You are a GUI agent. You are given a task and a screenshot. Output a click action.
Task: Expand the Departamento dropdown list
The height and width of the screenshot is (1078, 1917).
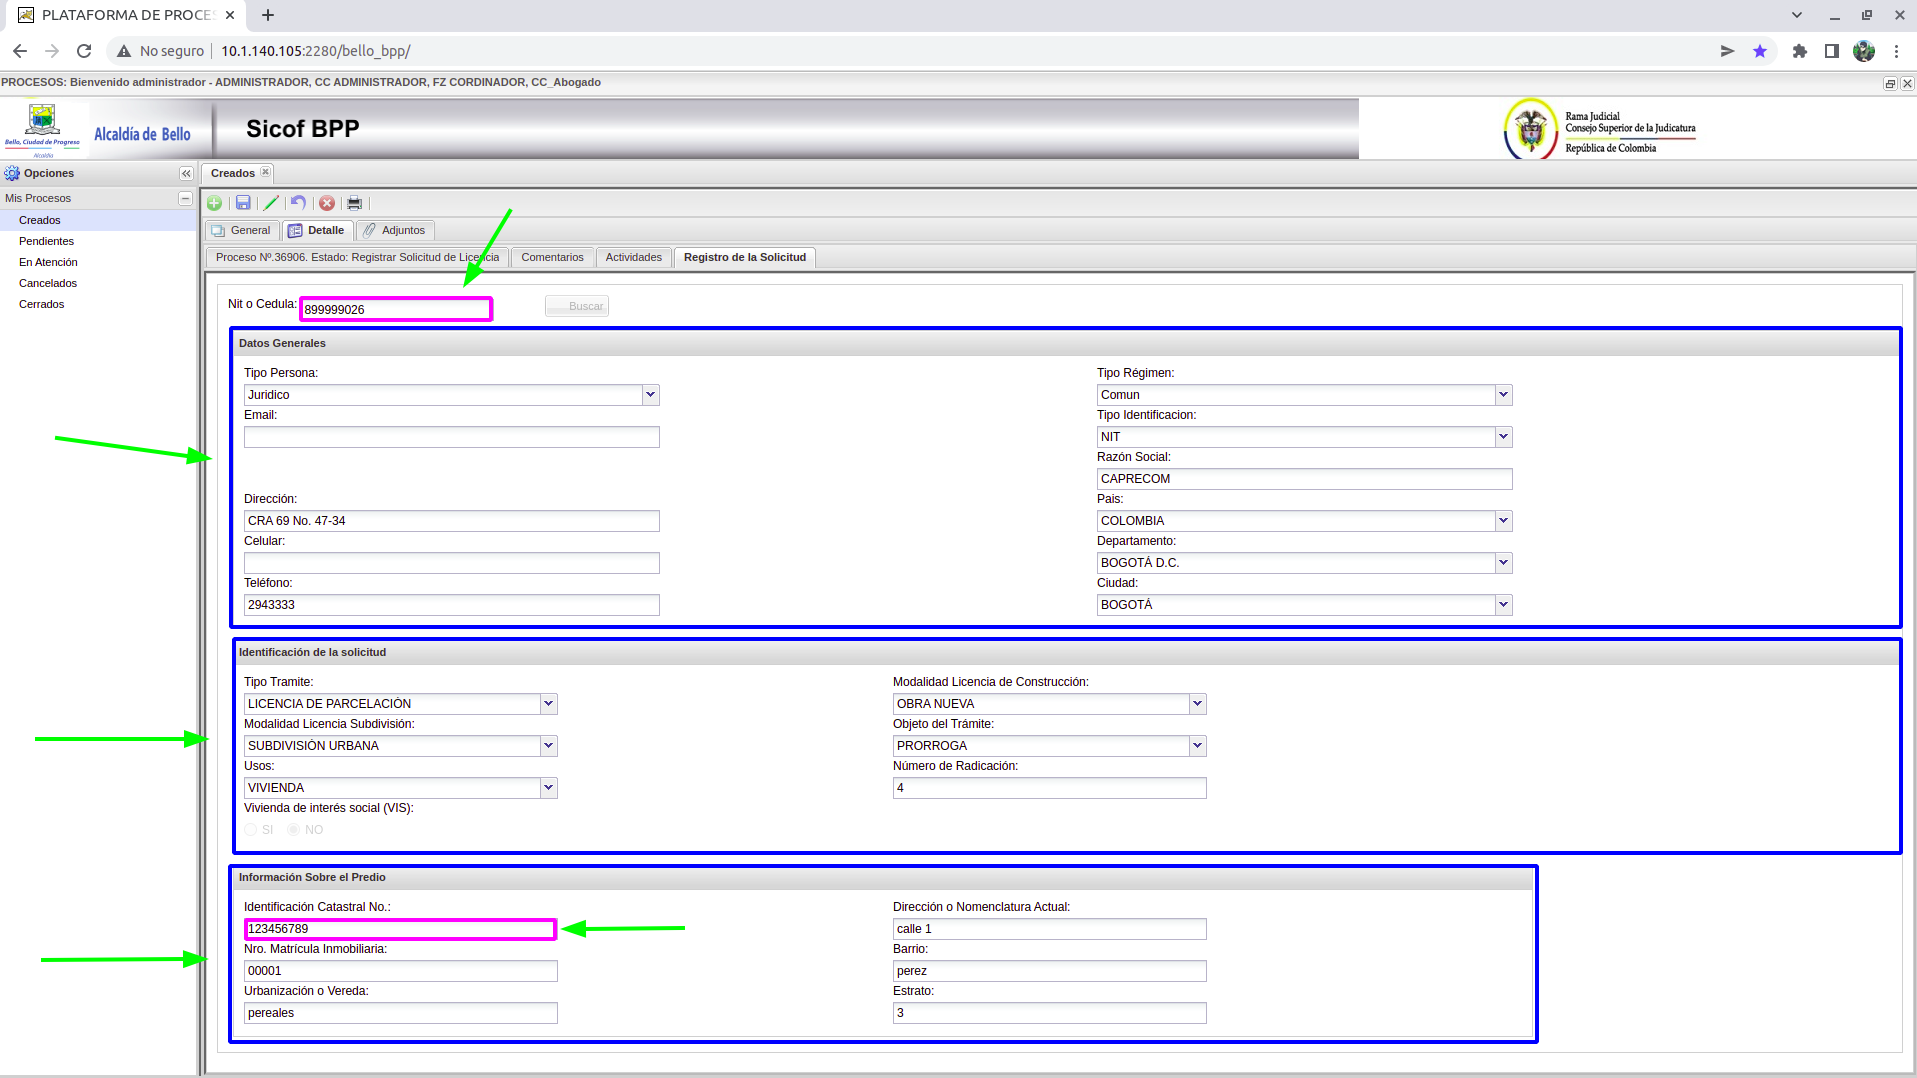1503,563
